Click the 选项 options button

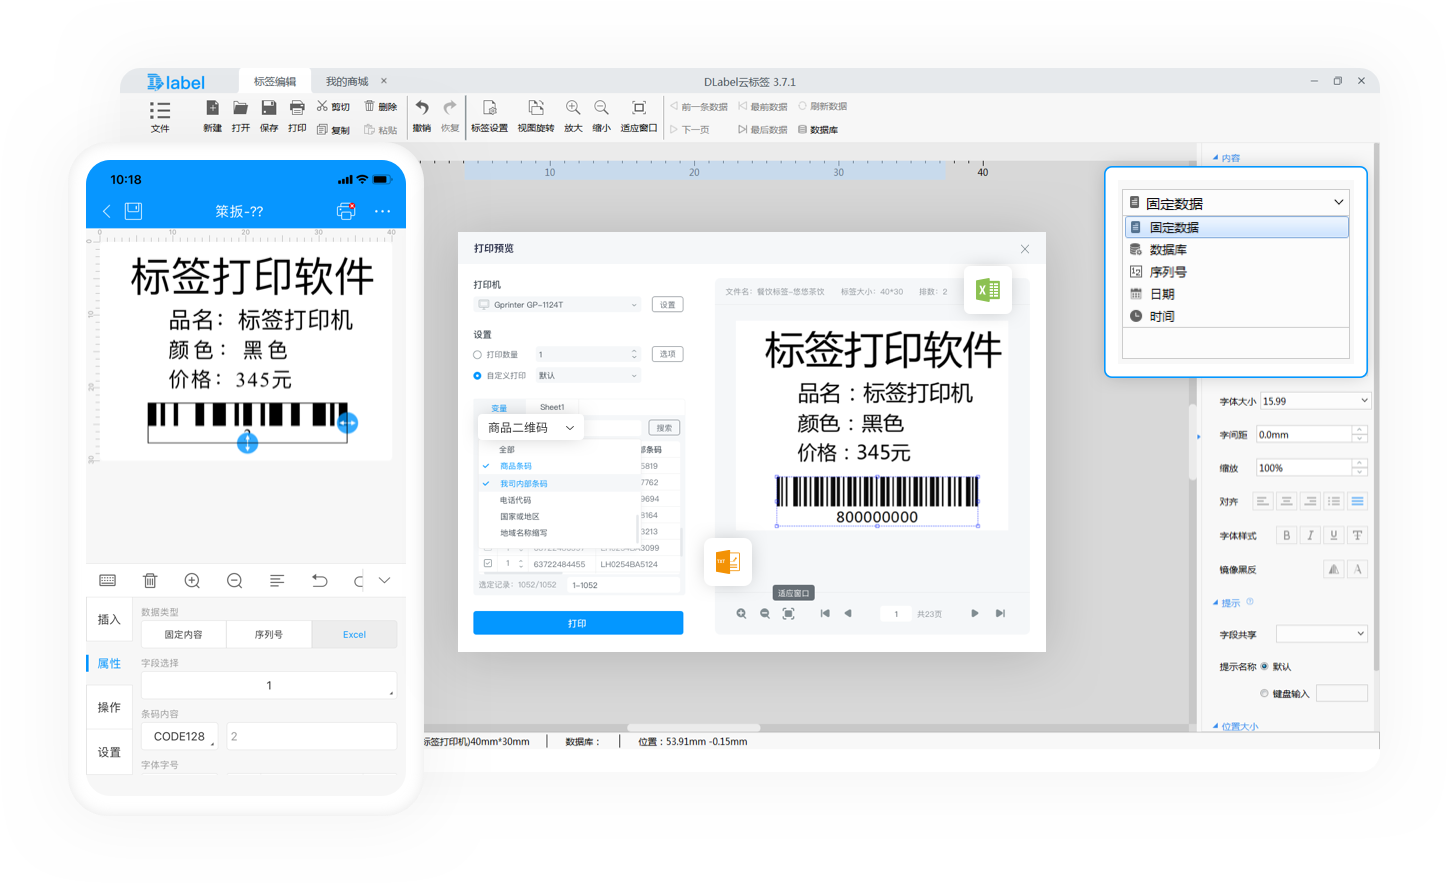coord(668,354)
